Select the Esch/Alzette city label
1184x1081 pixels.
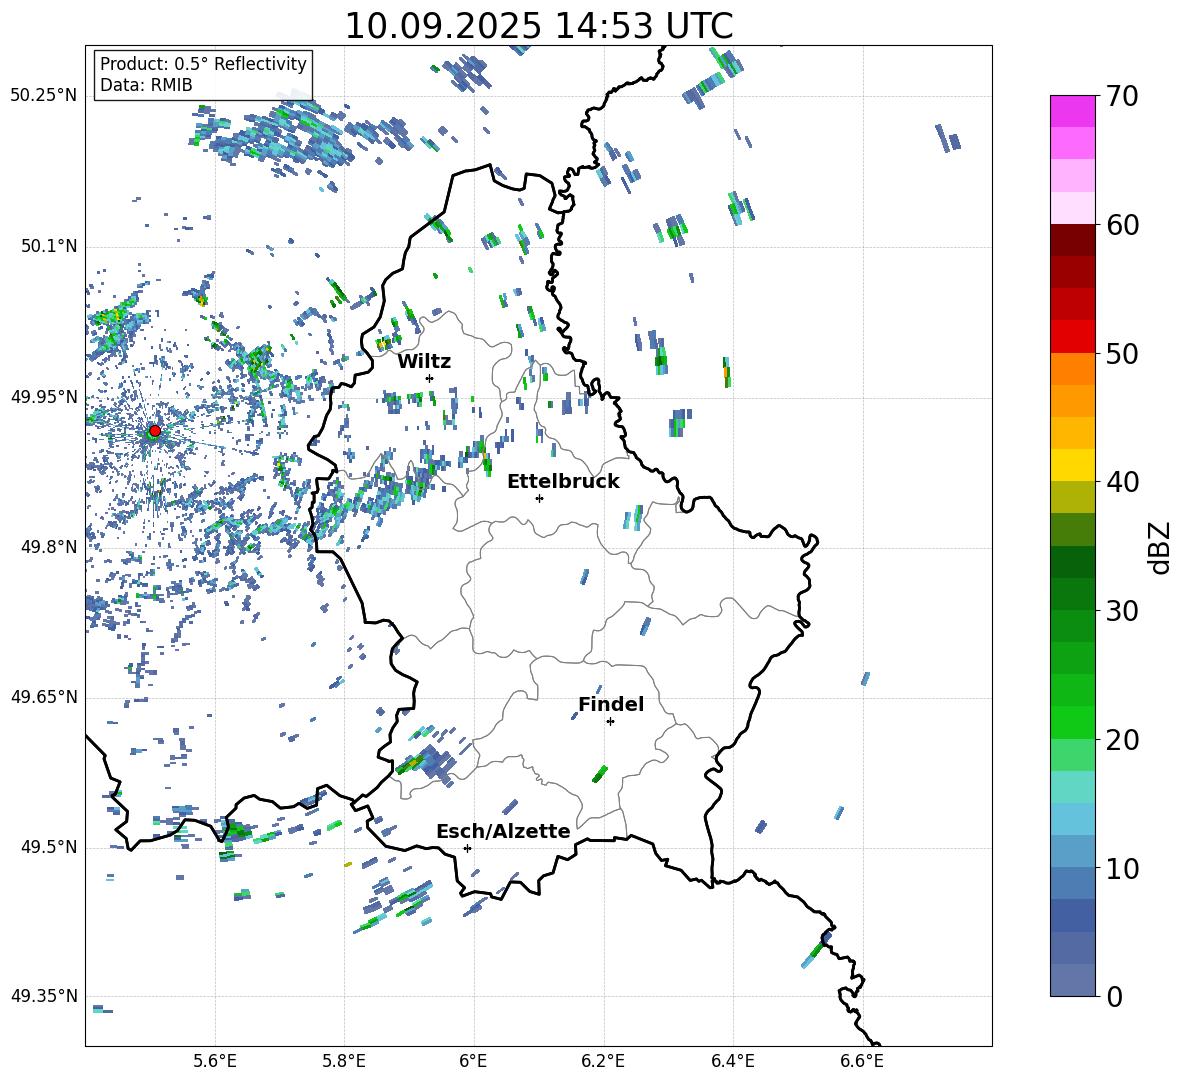pyautogui.click(x=503, y=831)
